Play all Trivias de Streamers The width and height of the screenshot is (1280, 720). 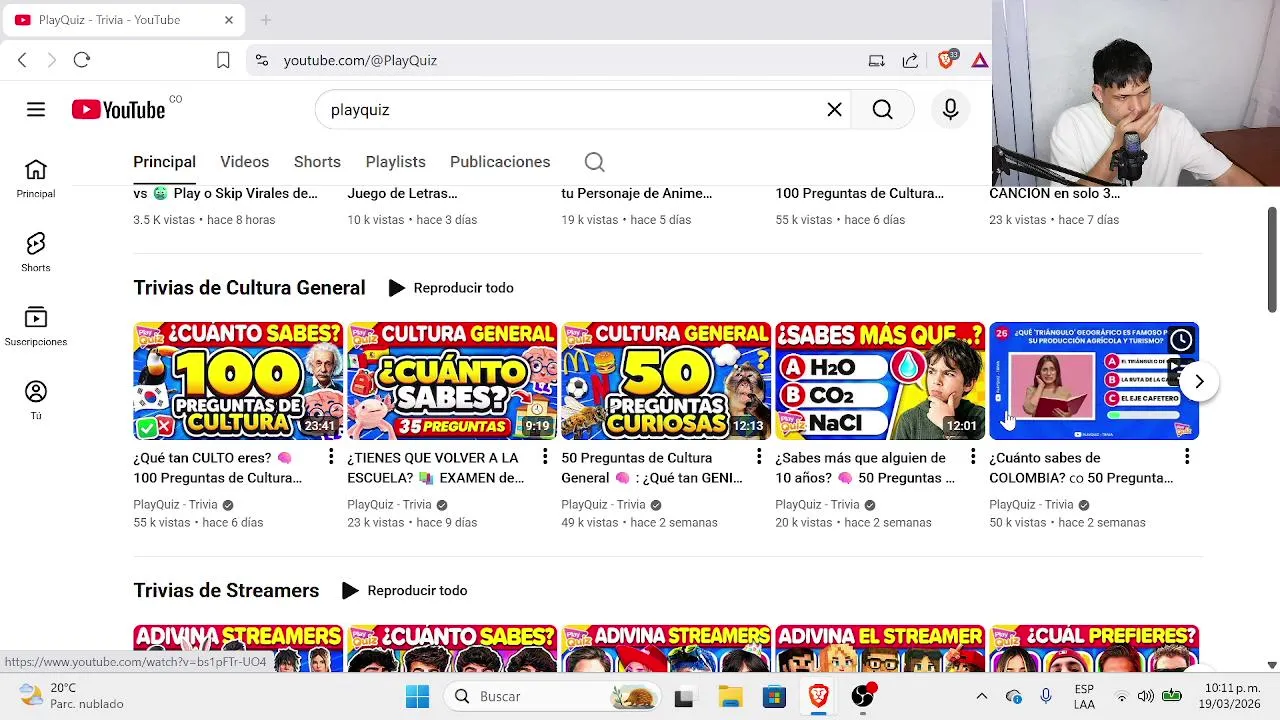coord(405,591)
